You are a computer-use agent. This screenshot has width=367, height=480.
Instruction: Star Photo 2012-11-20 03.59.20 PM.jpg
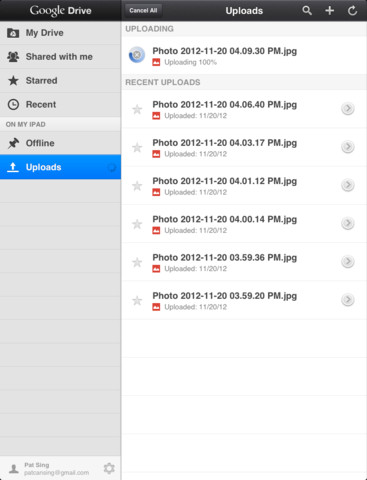click(137, 301)
